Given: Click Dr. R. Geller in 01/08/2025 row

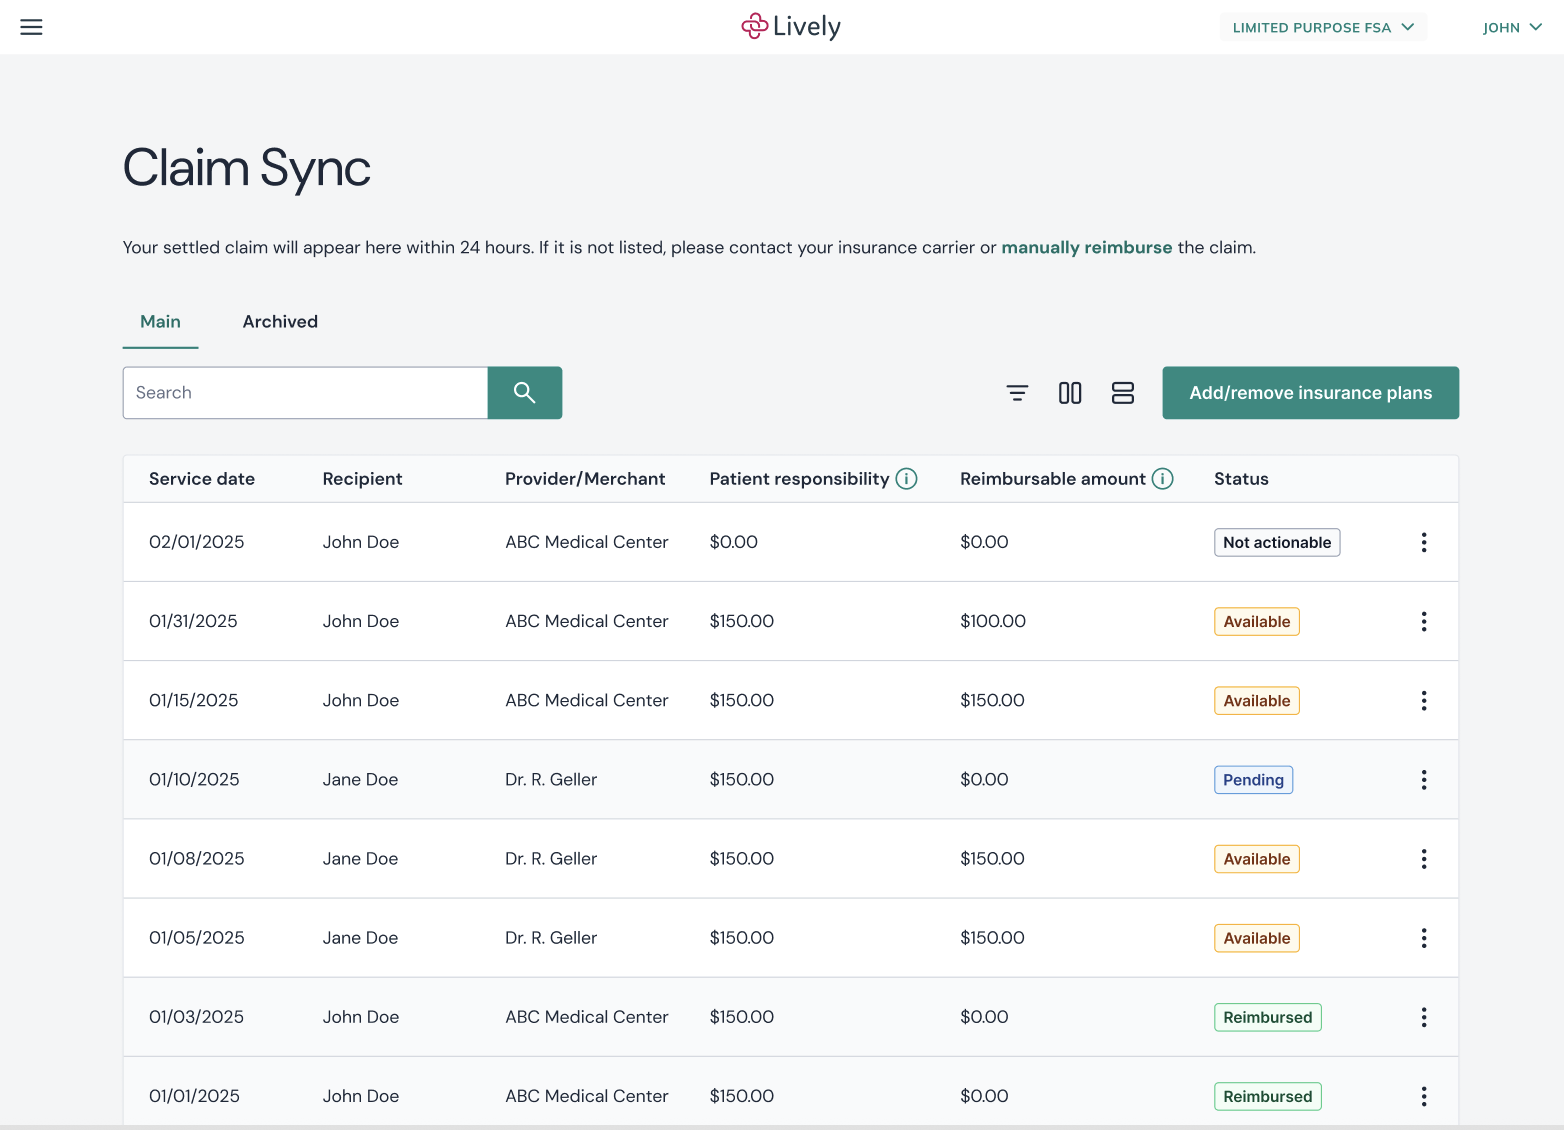Looking at the screenshot, I should tap(551, 859).
